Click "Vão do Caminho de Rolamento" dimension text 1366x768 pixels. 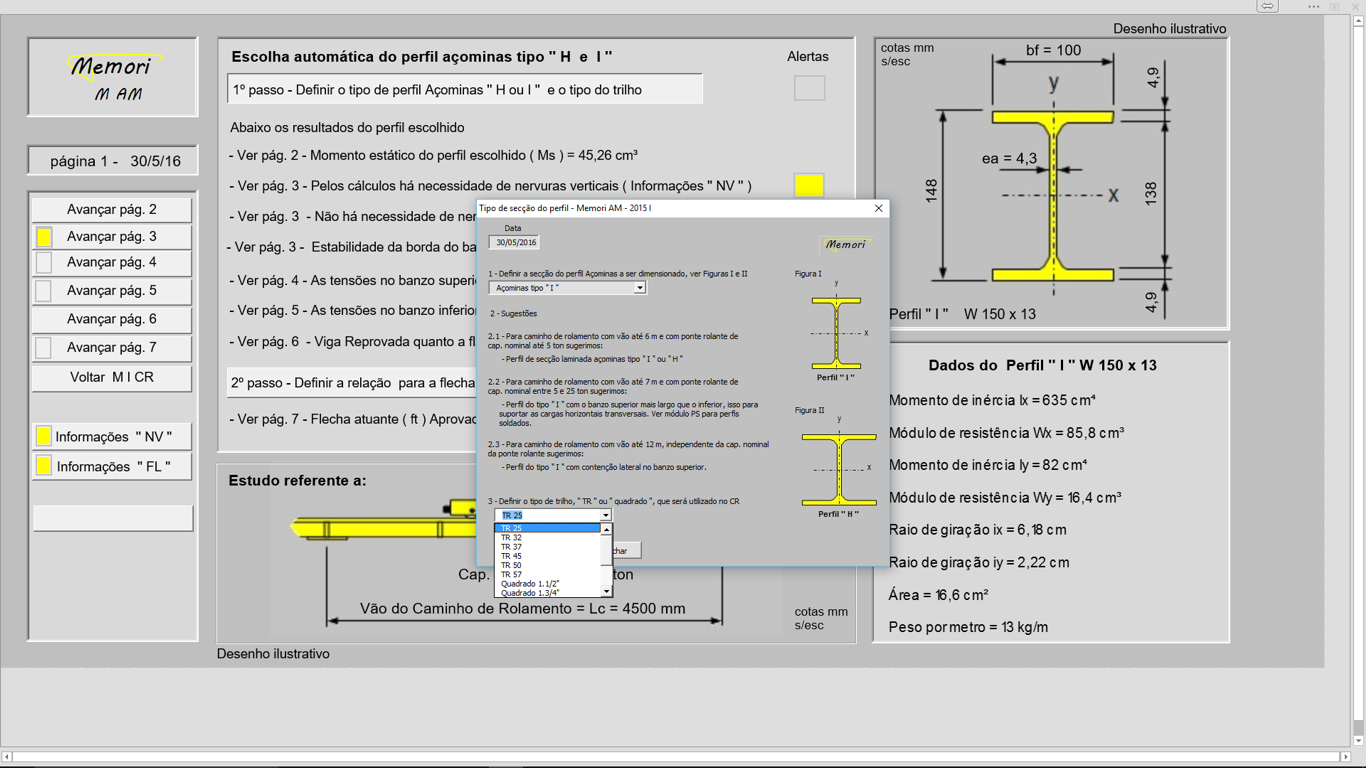[x=523, y=608]
